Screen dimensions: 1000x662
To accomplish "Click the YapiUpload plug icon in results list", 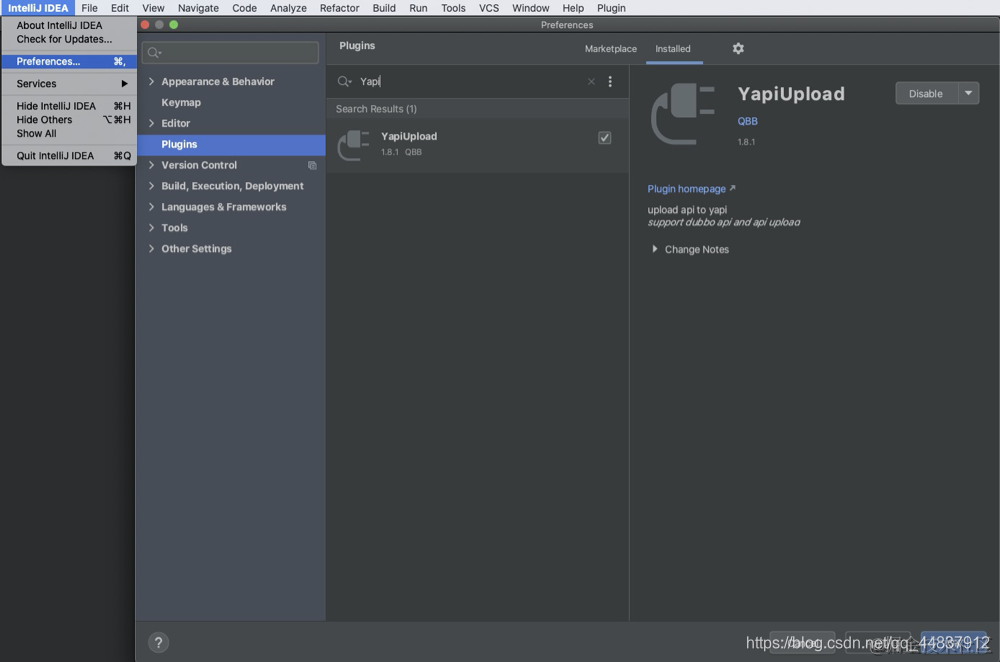I will 353,145.
